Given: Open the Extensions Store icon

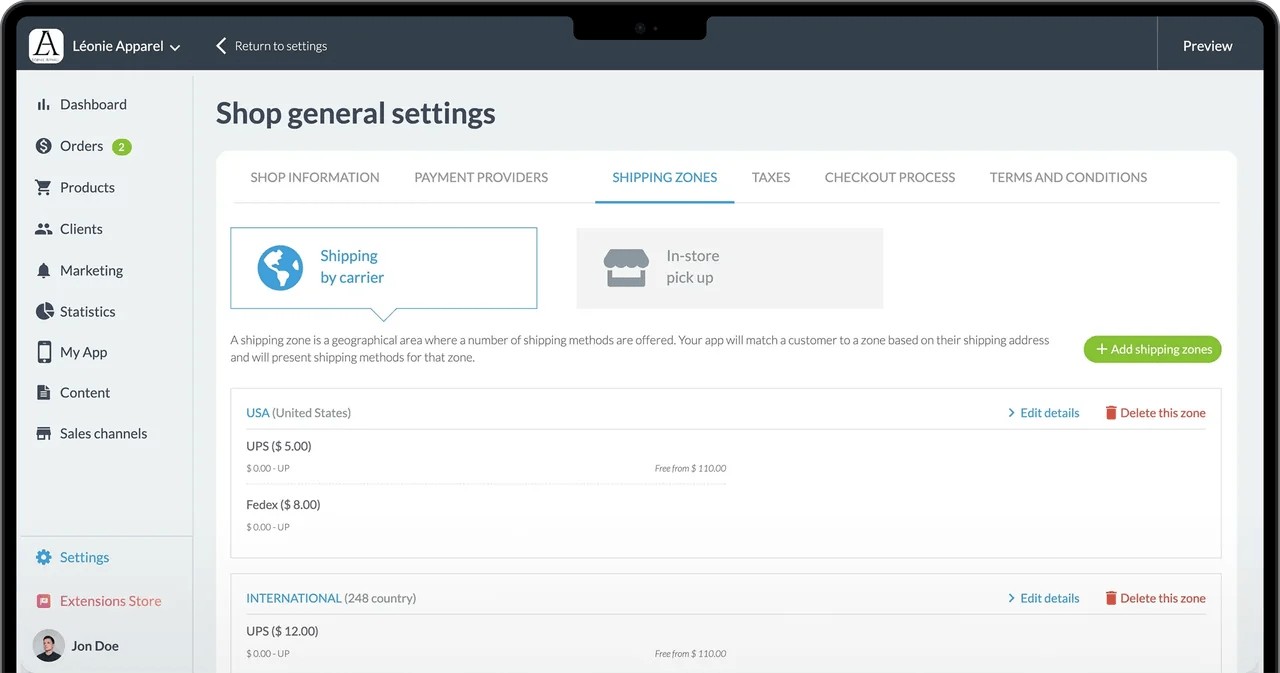Looking at the screenshot, I should click(x=43, y=601).
